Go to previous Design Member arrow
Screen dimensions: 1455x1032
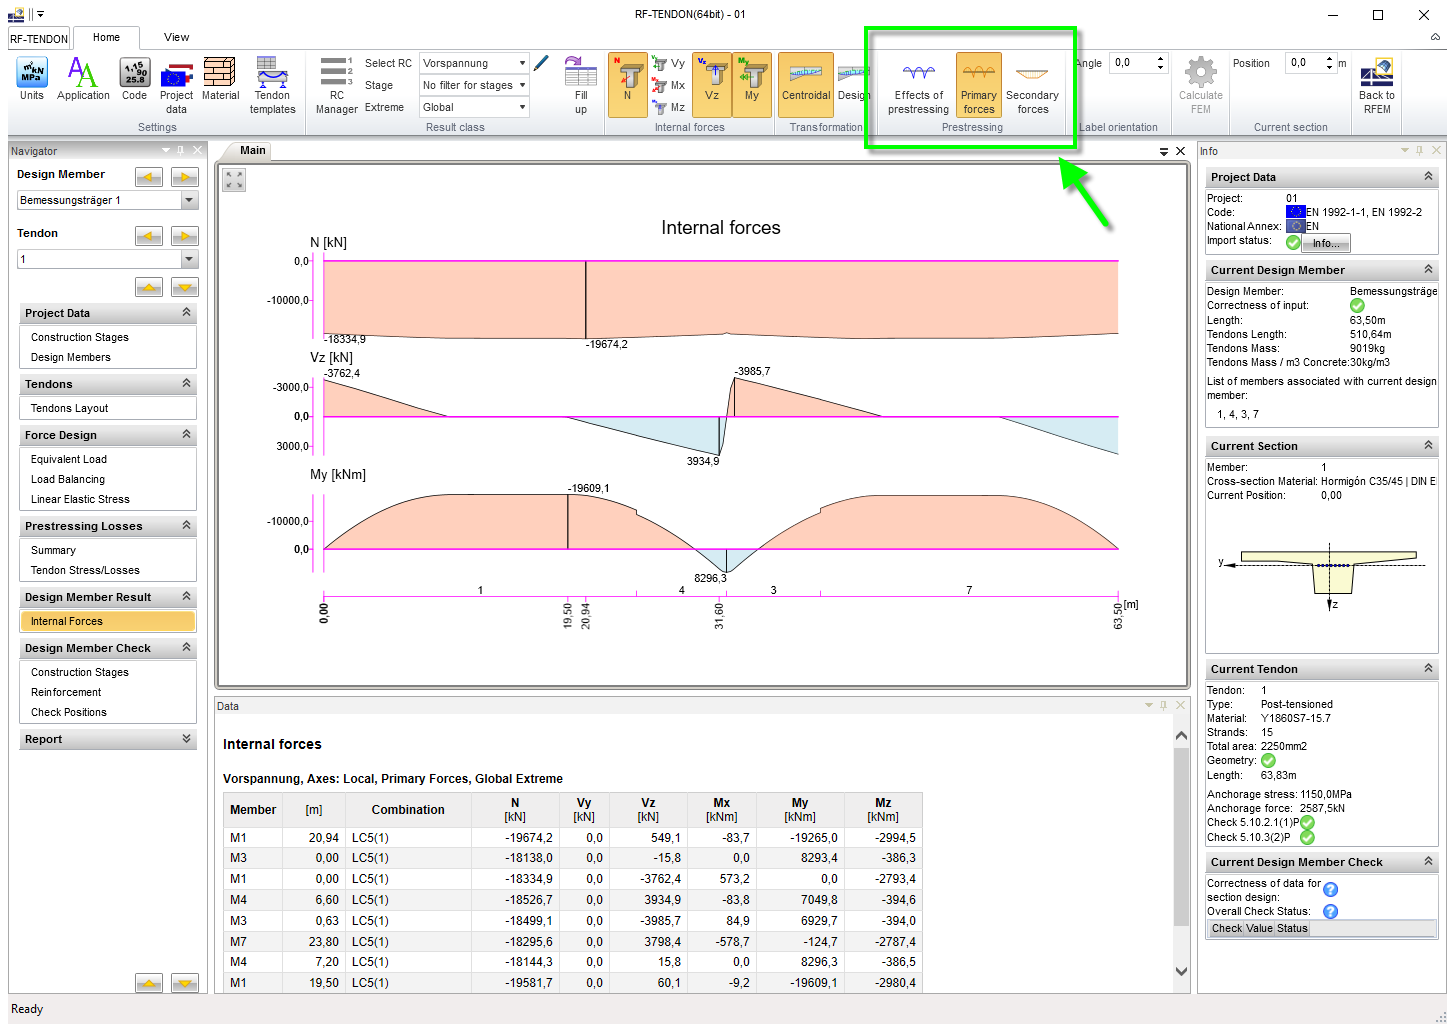pyautogui.click(x=149, y=177)
